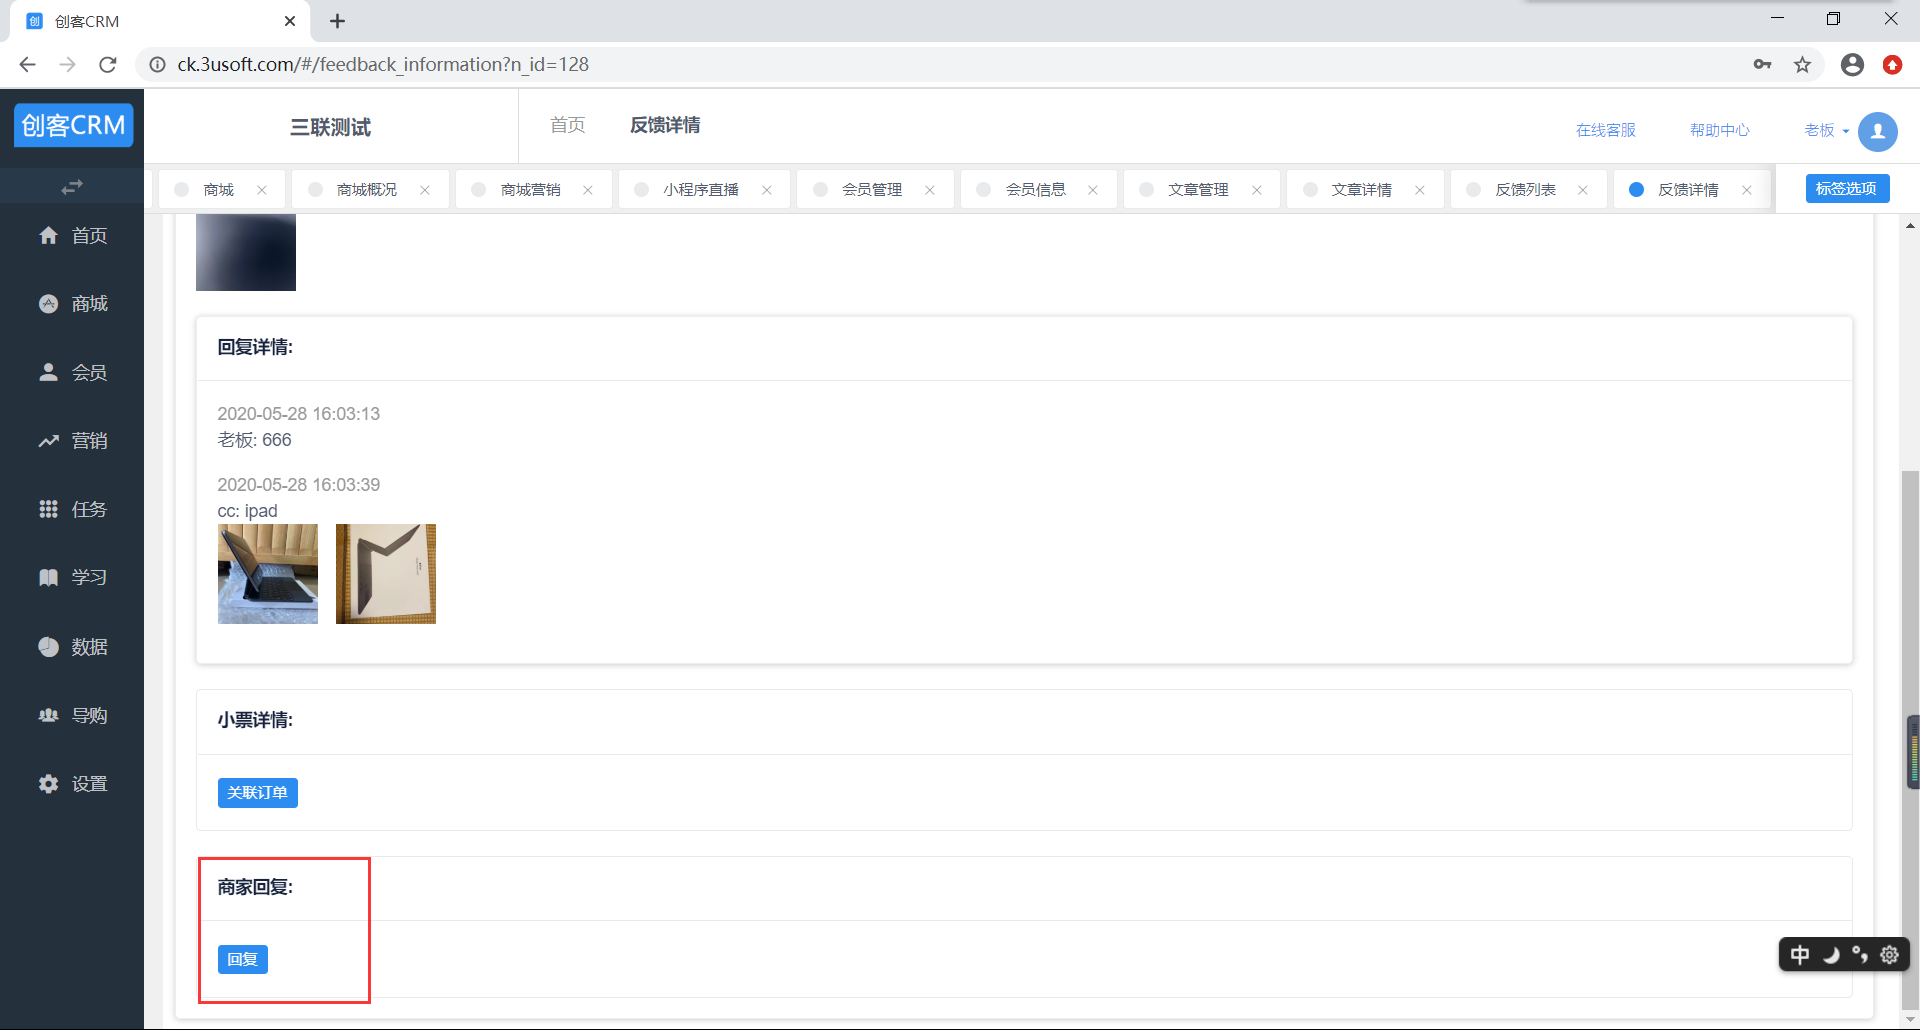Close the 会员管理 tab
The image size is (1920, 1030).
click(930, 190)
